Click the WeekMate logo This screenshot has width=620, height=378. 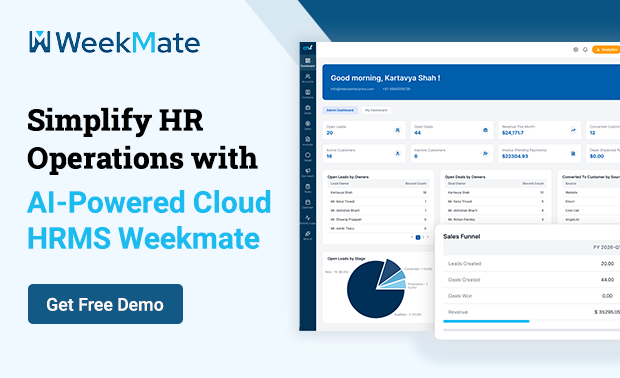(114, 42)
